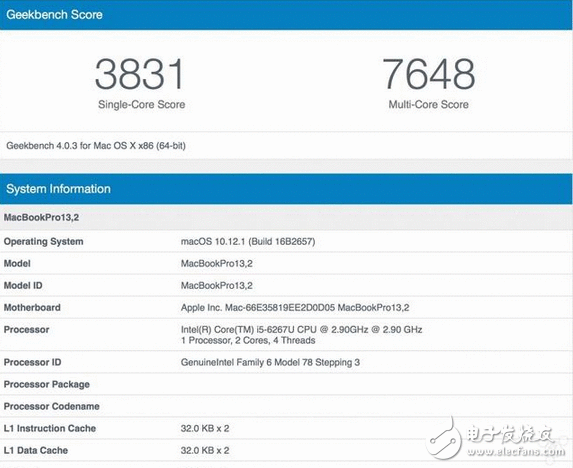Screen dimensions: 573x468
Task: Click the Processor Package label
Action: pyautogui.click(x=47, y=384)
